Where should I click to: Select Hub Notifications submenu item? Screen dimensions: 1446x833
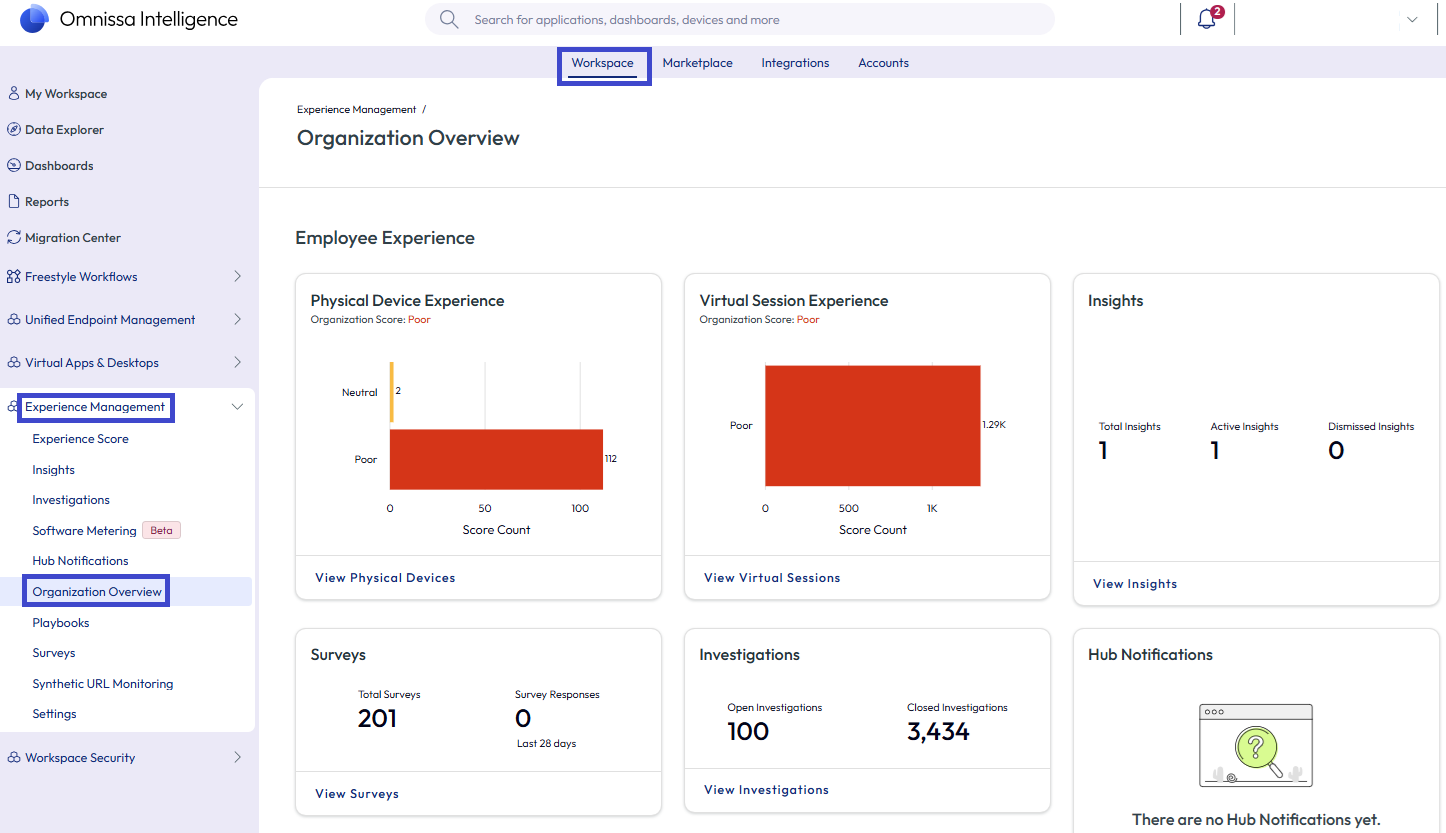tap(80, 561)
